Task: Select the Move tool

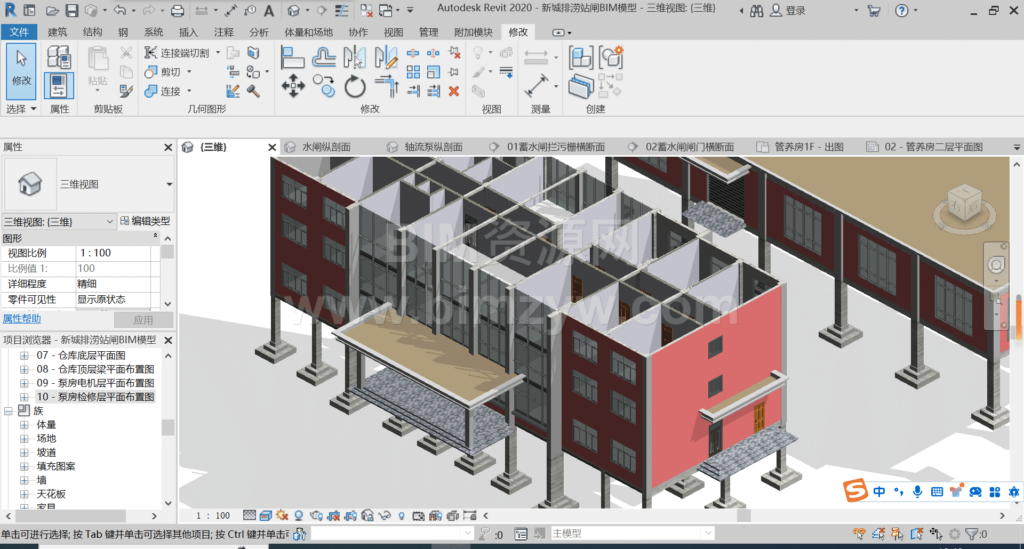Action: 293,86
